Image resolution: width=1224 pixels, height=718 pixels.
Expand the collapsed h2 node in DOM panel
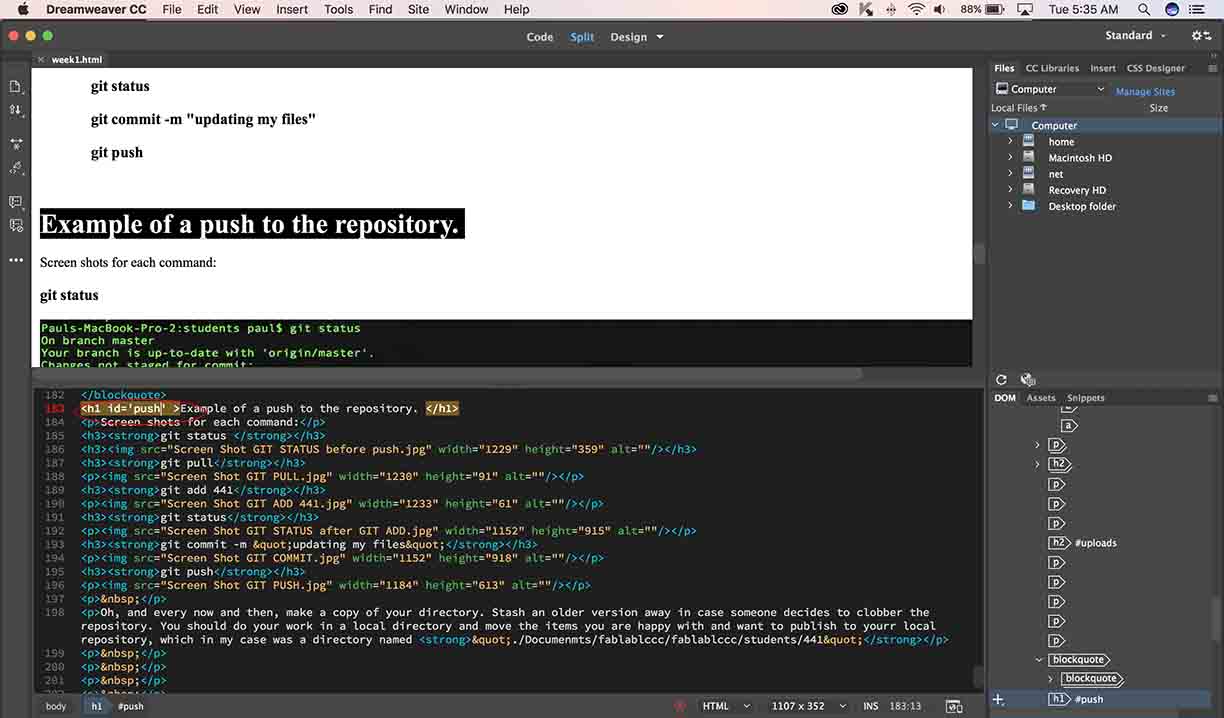1038,464
